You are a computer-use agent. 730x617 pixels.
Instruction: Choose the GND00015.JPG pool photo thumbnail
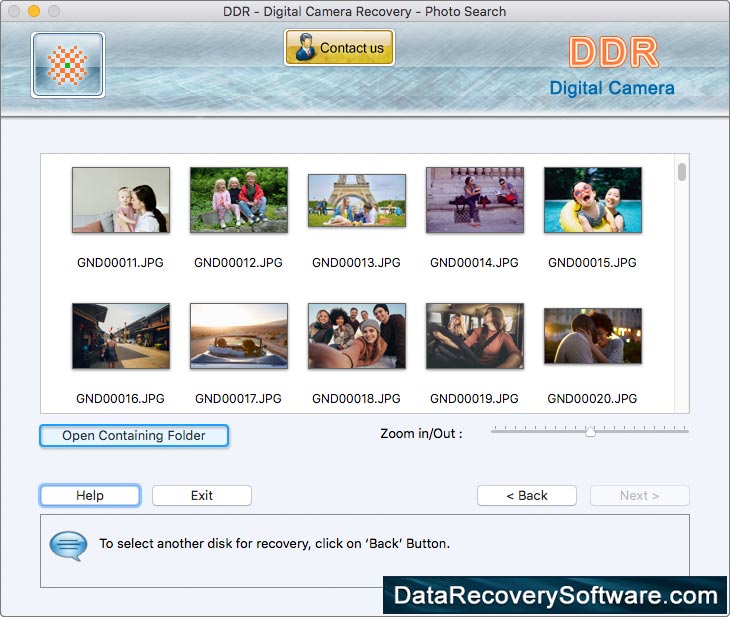pos(593,200)
